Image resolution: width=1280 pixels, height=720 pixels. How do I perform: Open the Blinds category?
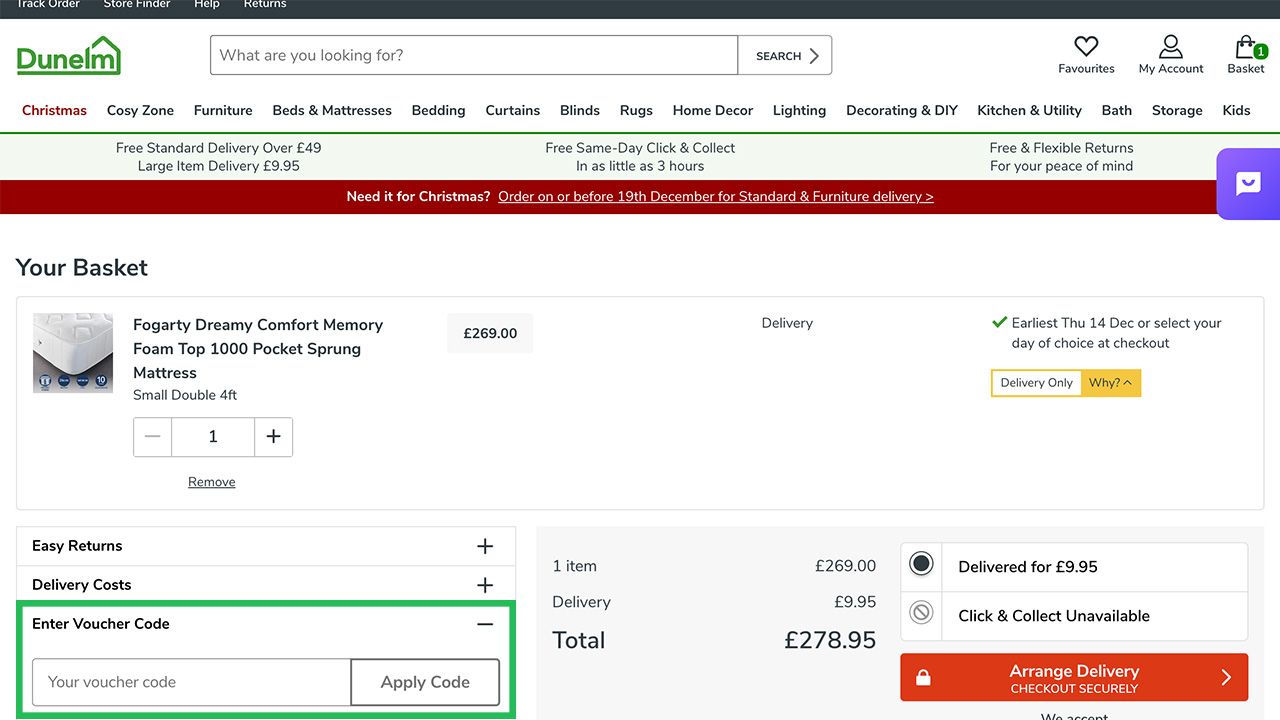580,111
